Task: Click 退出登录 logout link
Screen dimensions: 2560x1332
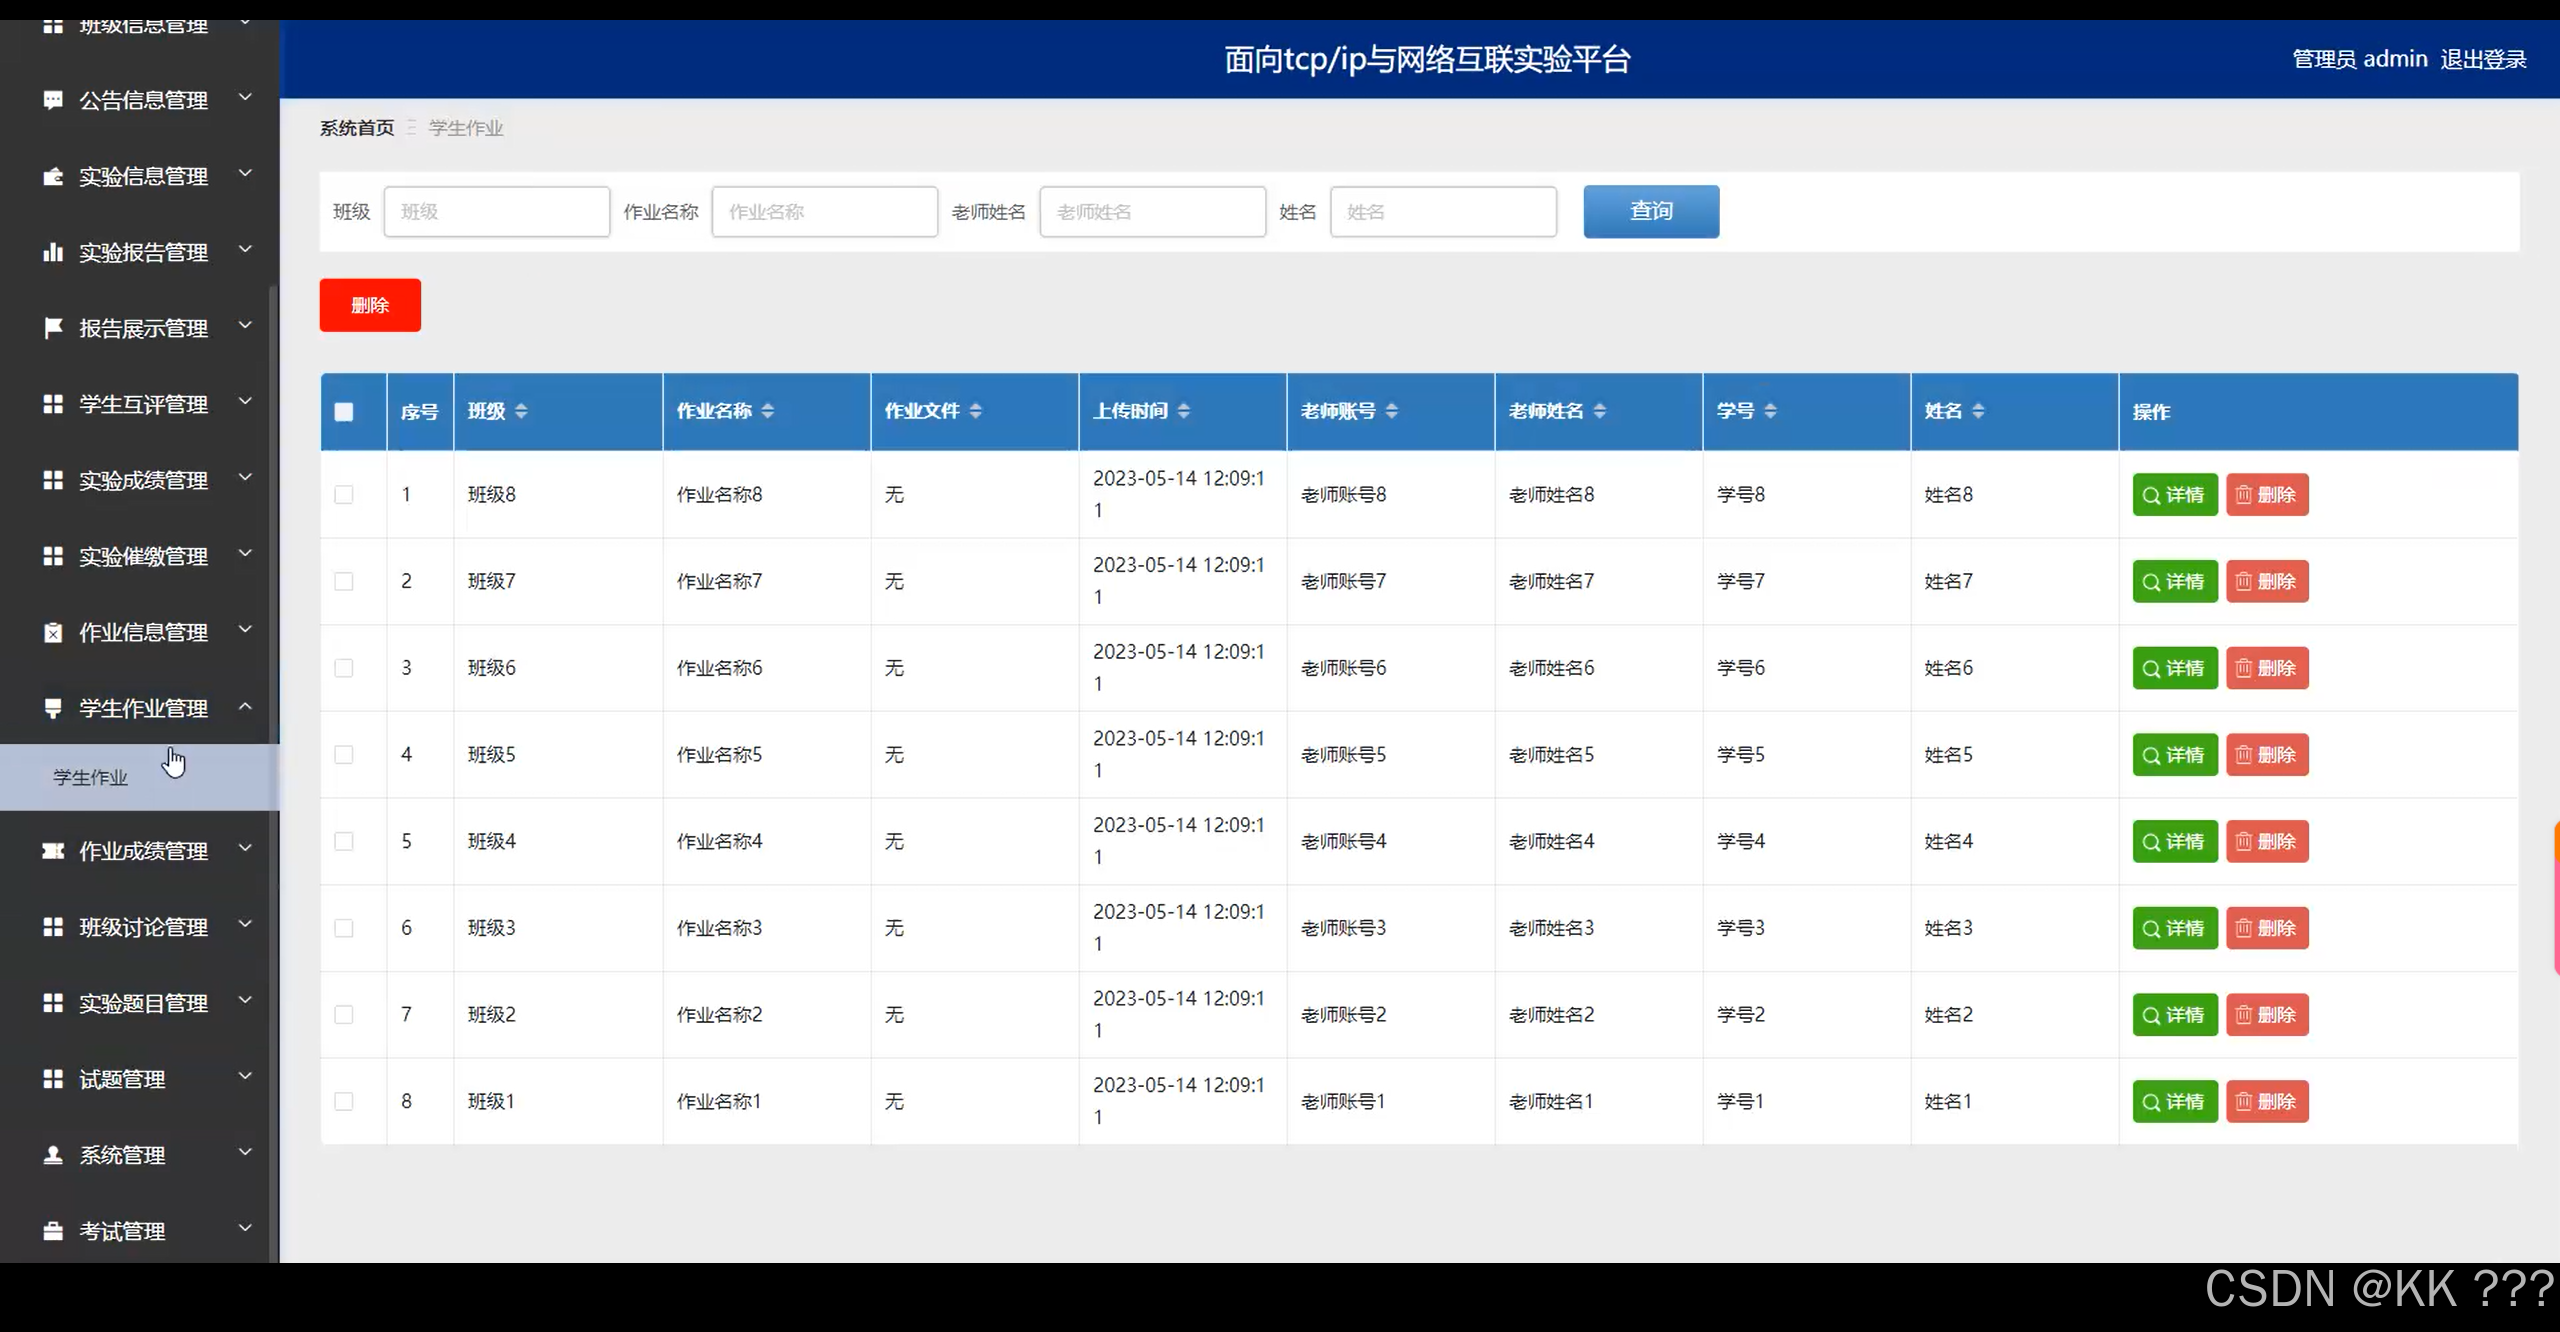Action: (x=2483, y=59)
